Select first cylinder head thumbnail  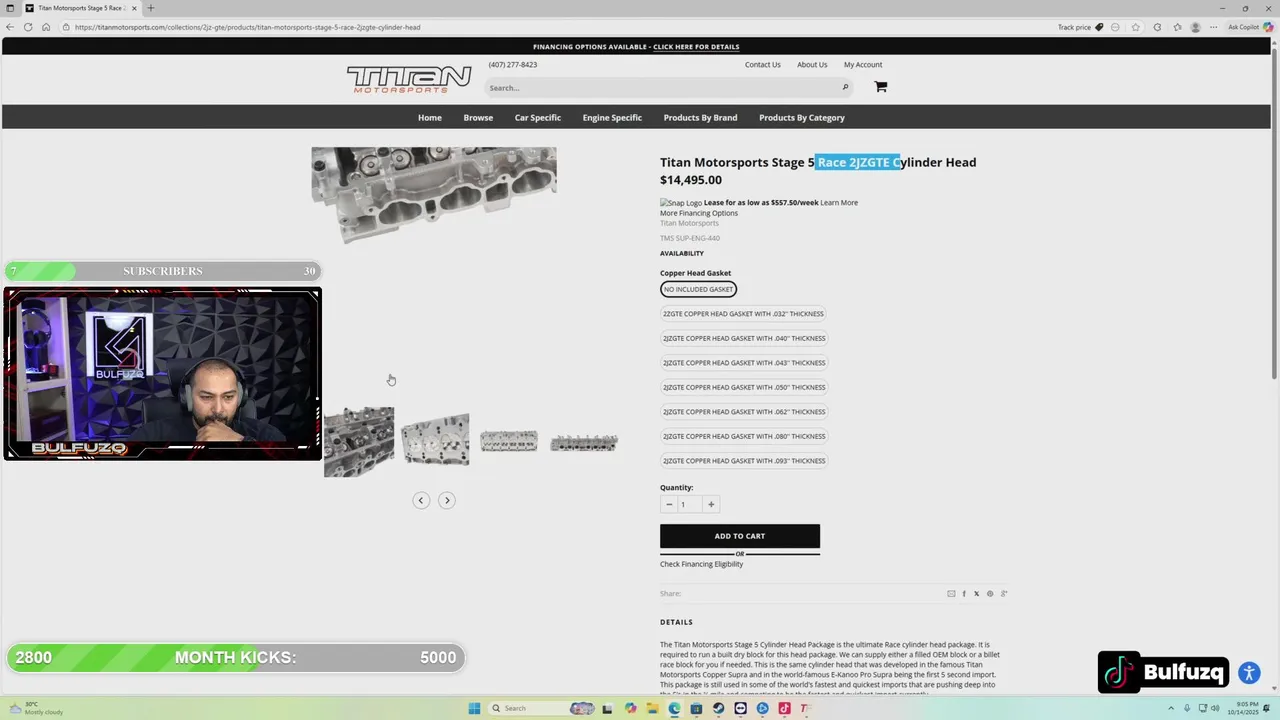click(359, 441)
